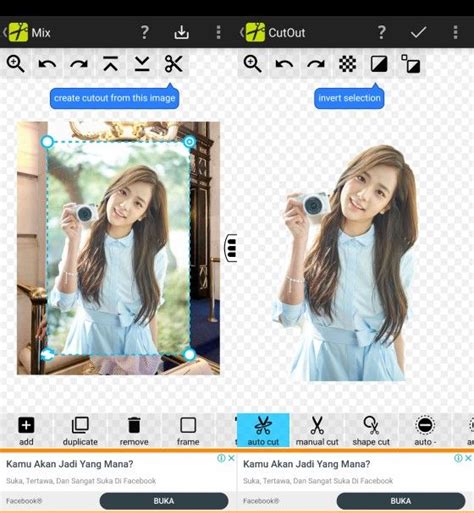Save the Mix image with download icon

(x=182, y=32)
